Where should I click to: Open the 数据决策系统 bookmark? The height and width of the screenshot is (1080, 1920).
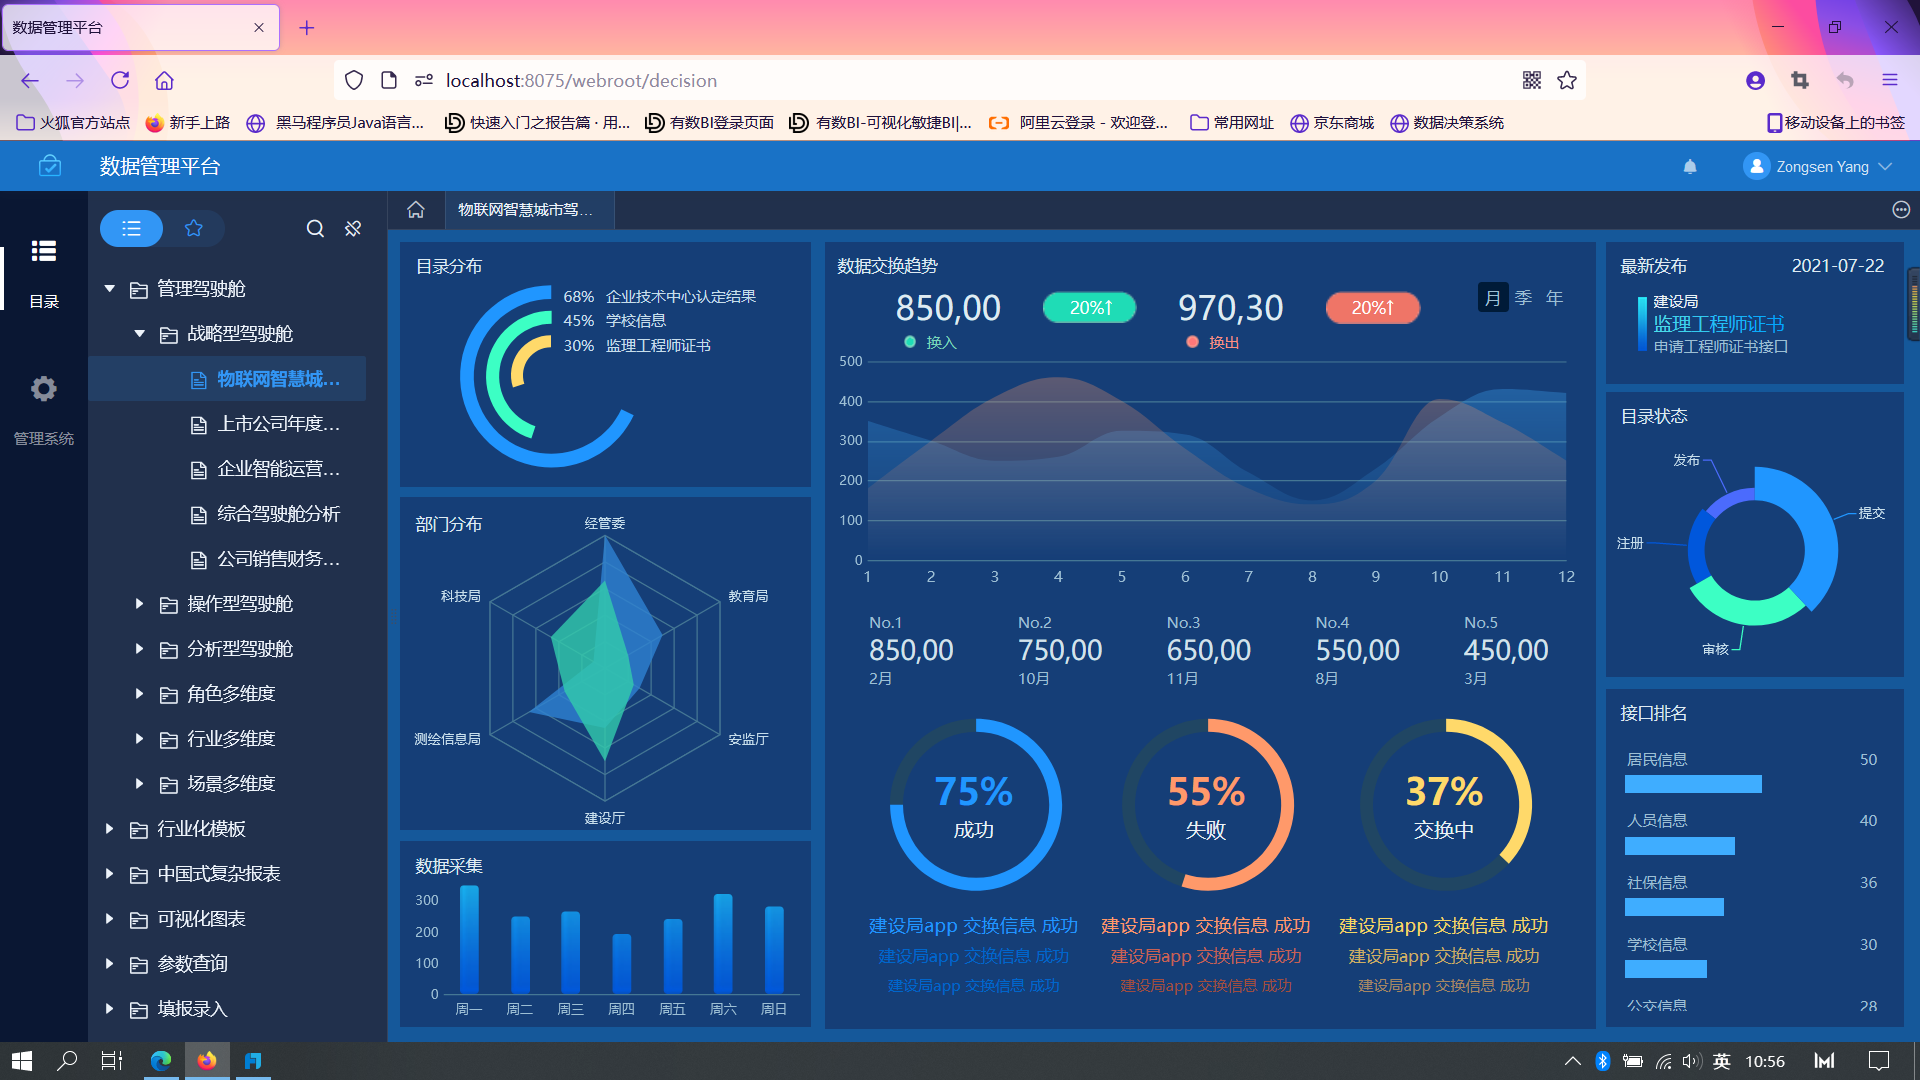point(1447,123)
